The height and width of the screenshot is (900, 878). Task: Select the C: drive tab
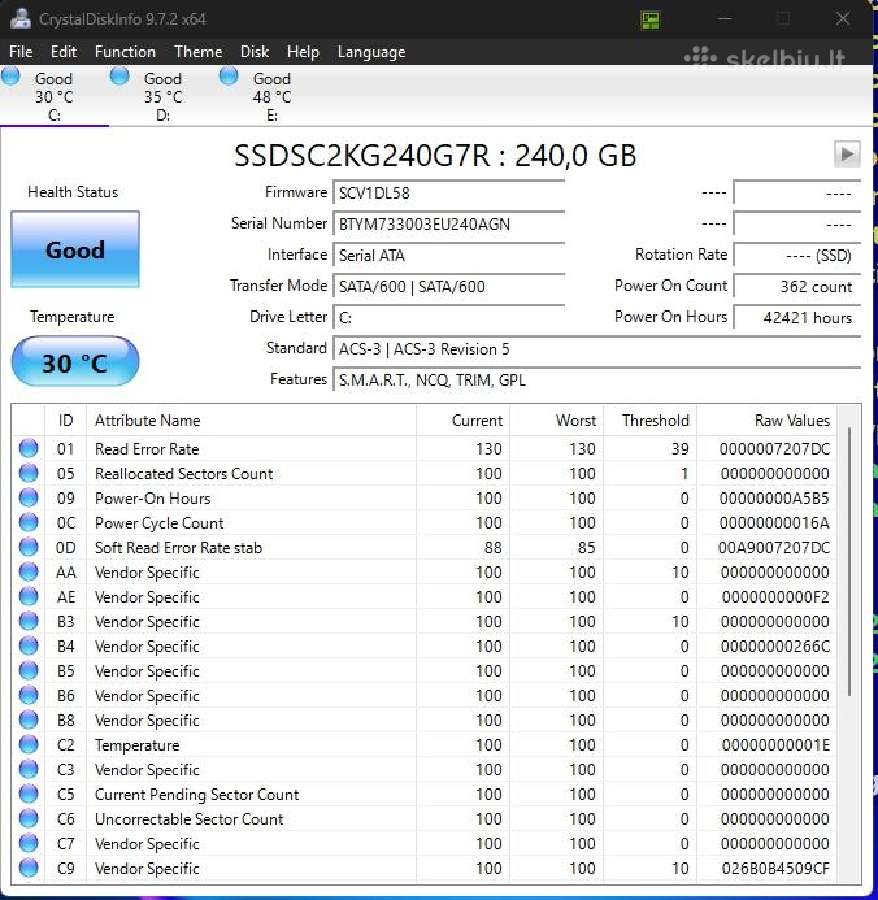(x=54, y=96)
